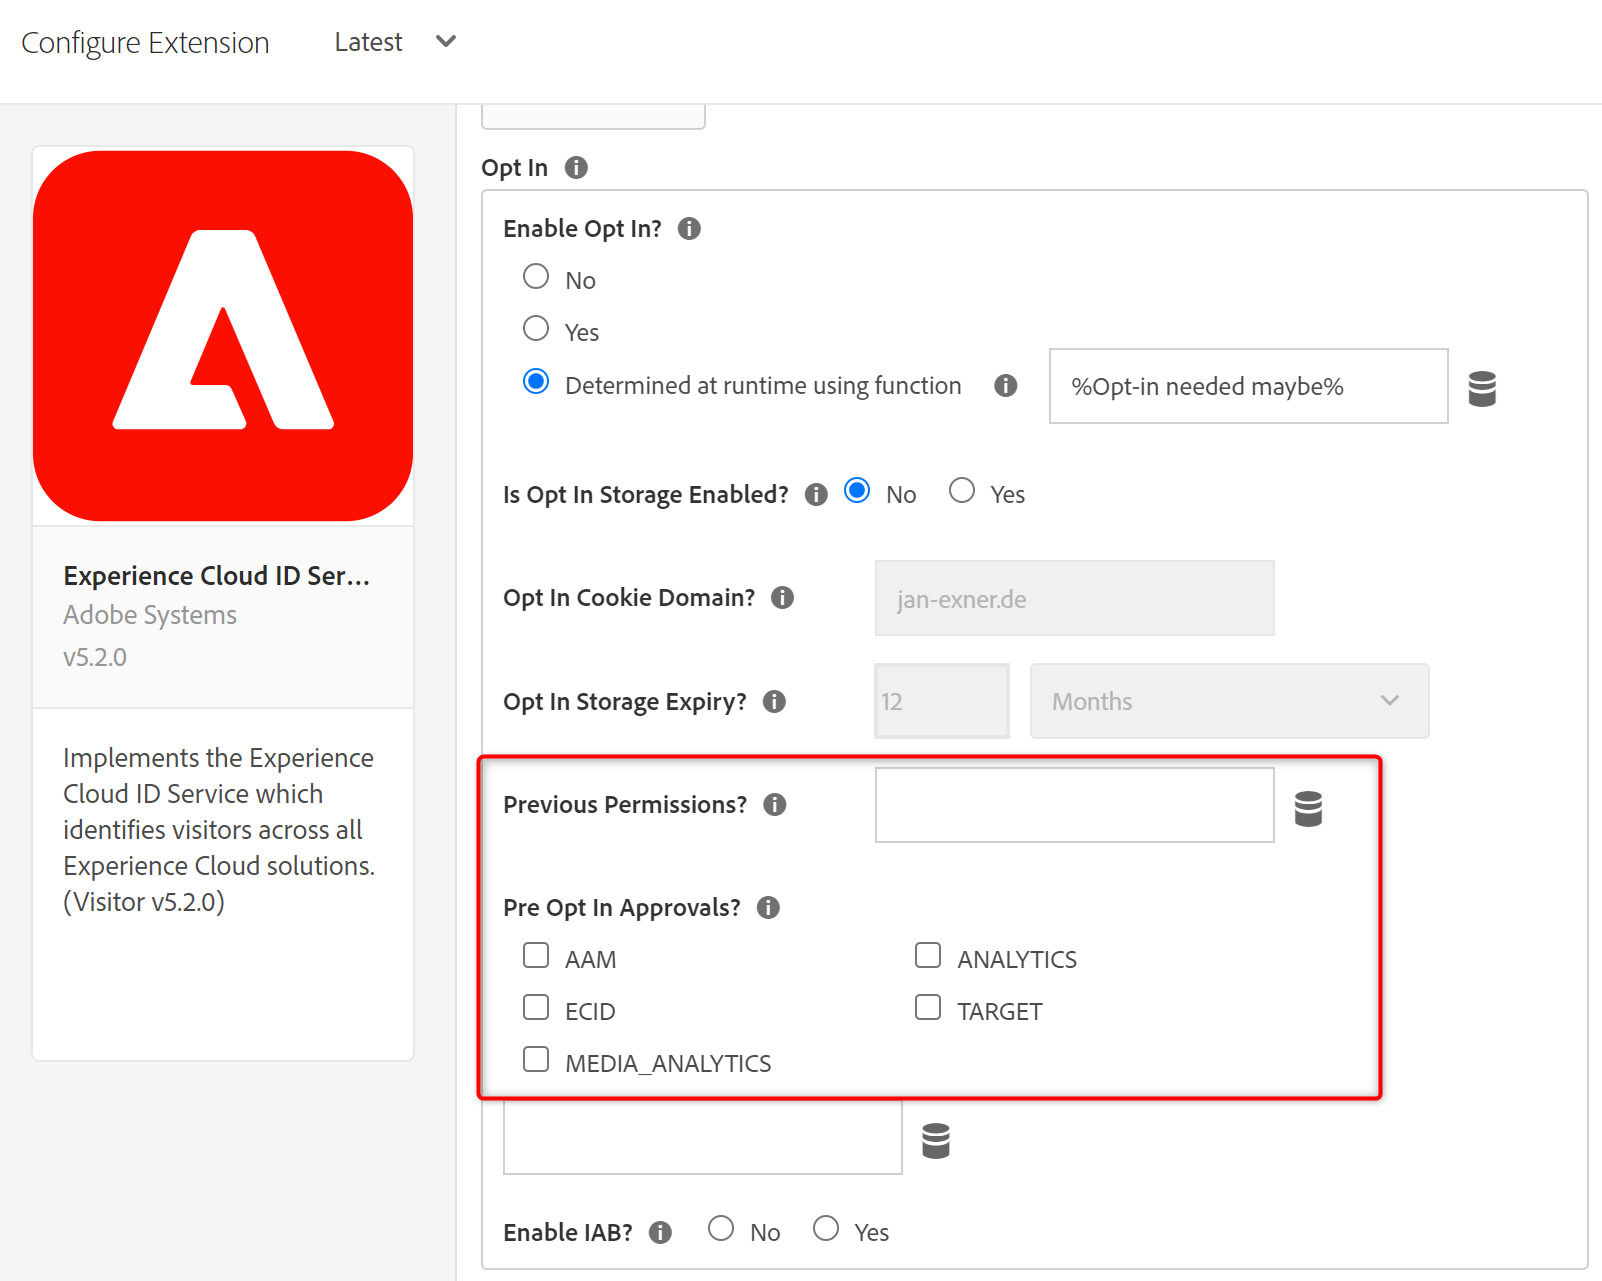
Task: Click info icon beside Enable IAB?
Action: [x=660, y=1233]
